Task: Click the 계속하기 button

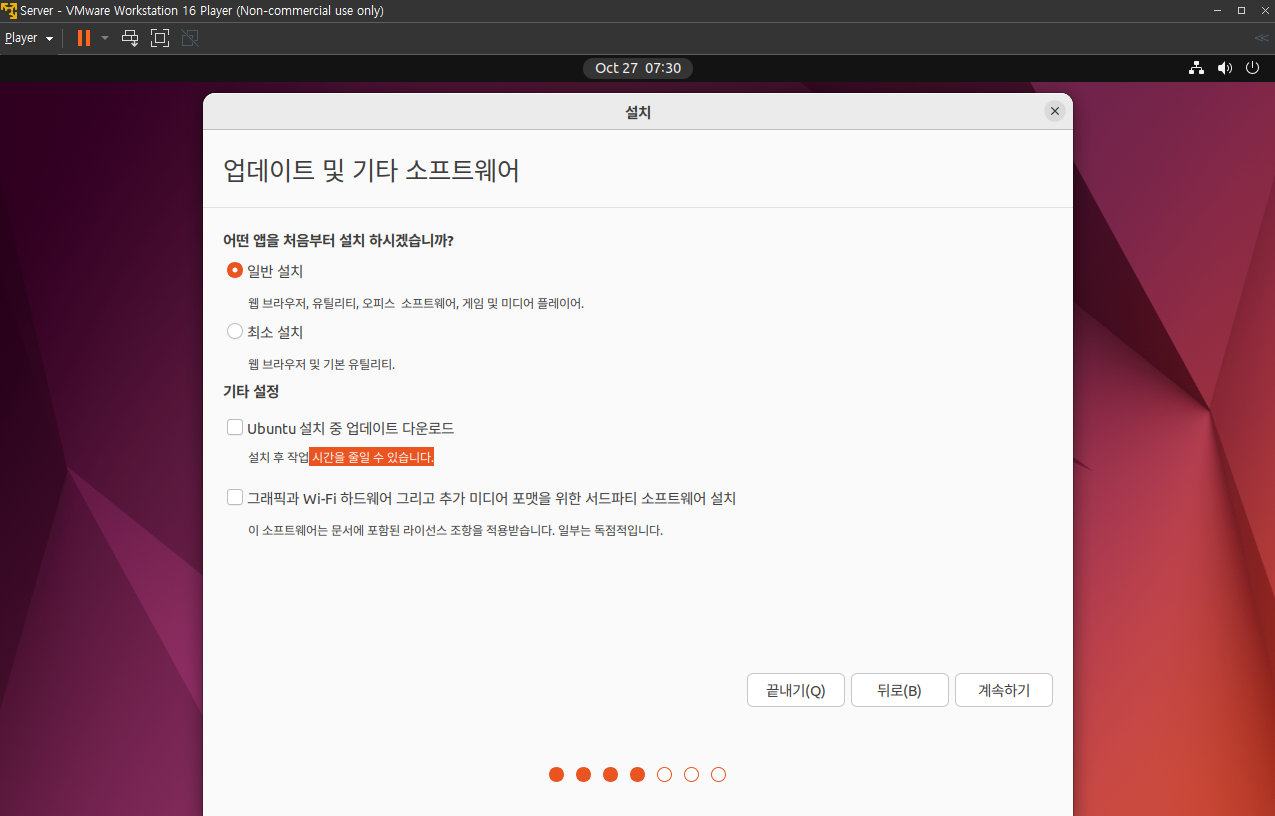Action: pyautogui.click(x=1004, y=690)
